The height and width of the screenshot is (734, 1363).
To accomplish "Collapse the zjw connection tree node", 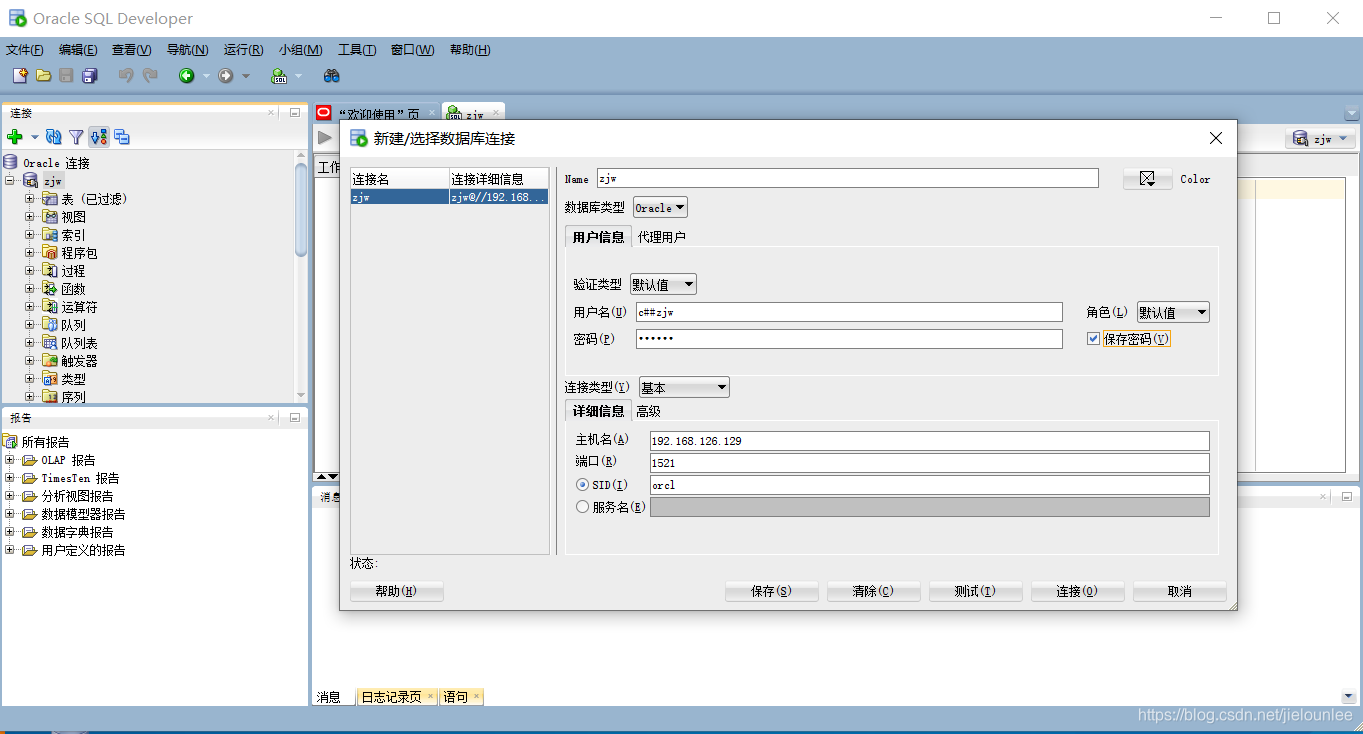I will pos(10,181).
